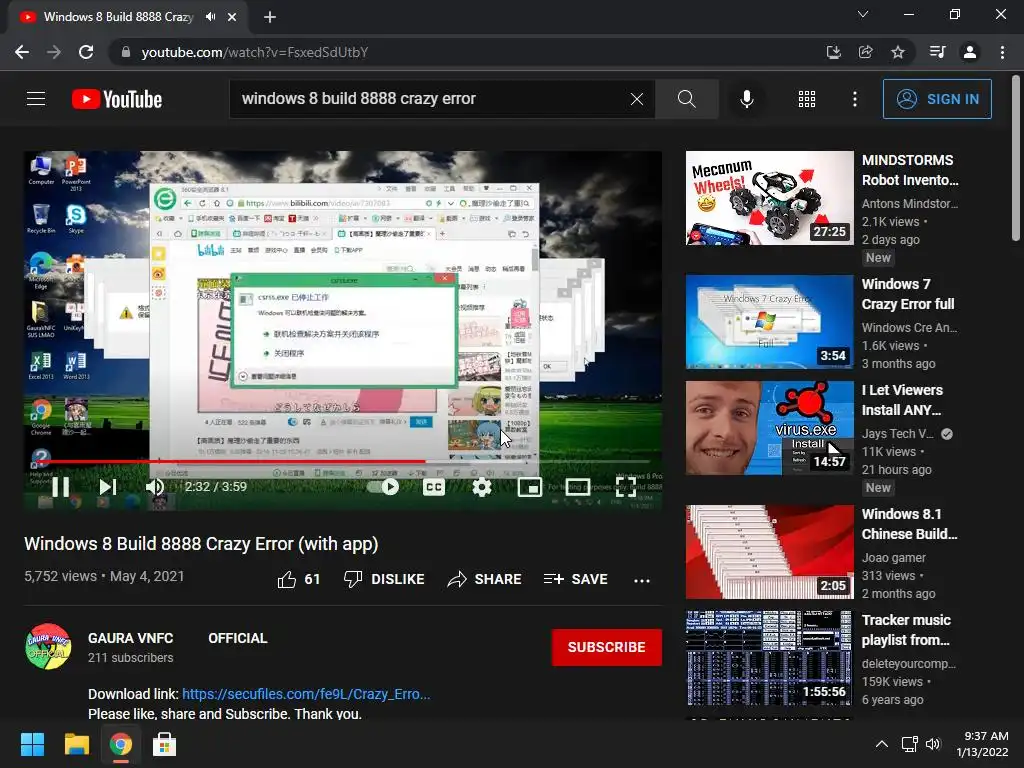The image size is (1024, 768).
Task: Reload the current page
Action: click(x=86, y=52)
